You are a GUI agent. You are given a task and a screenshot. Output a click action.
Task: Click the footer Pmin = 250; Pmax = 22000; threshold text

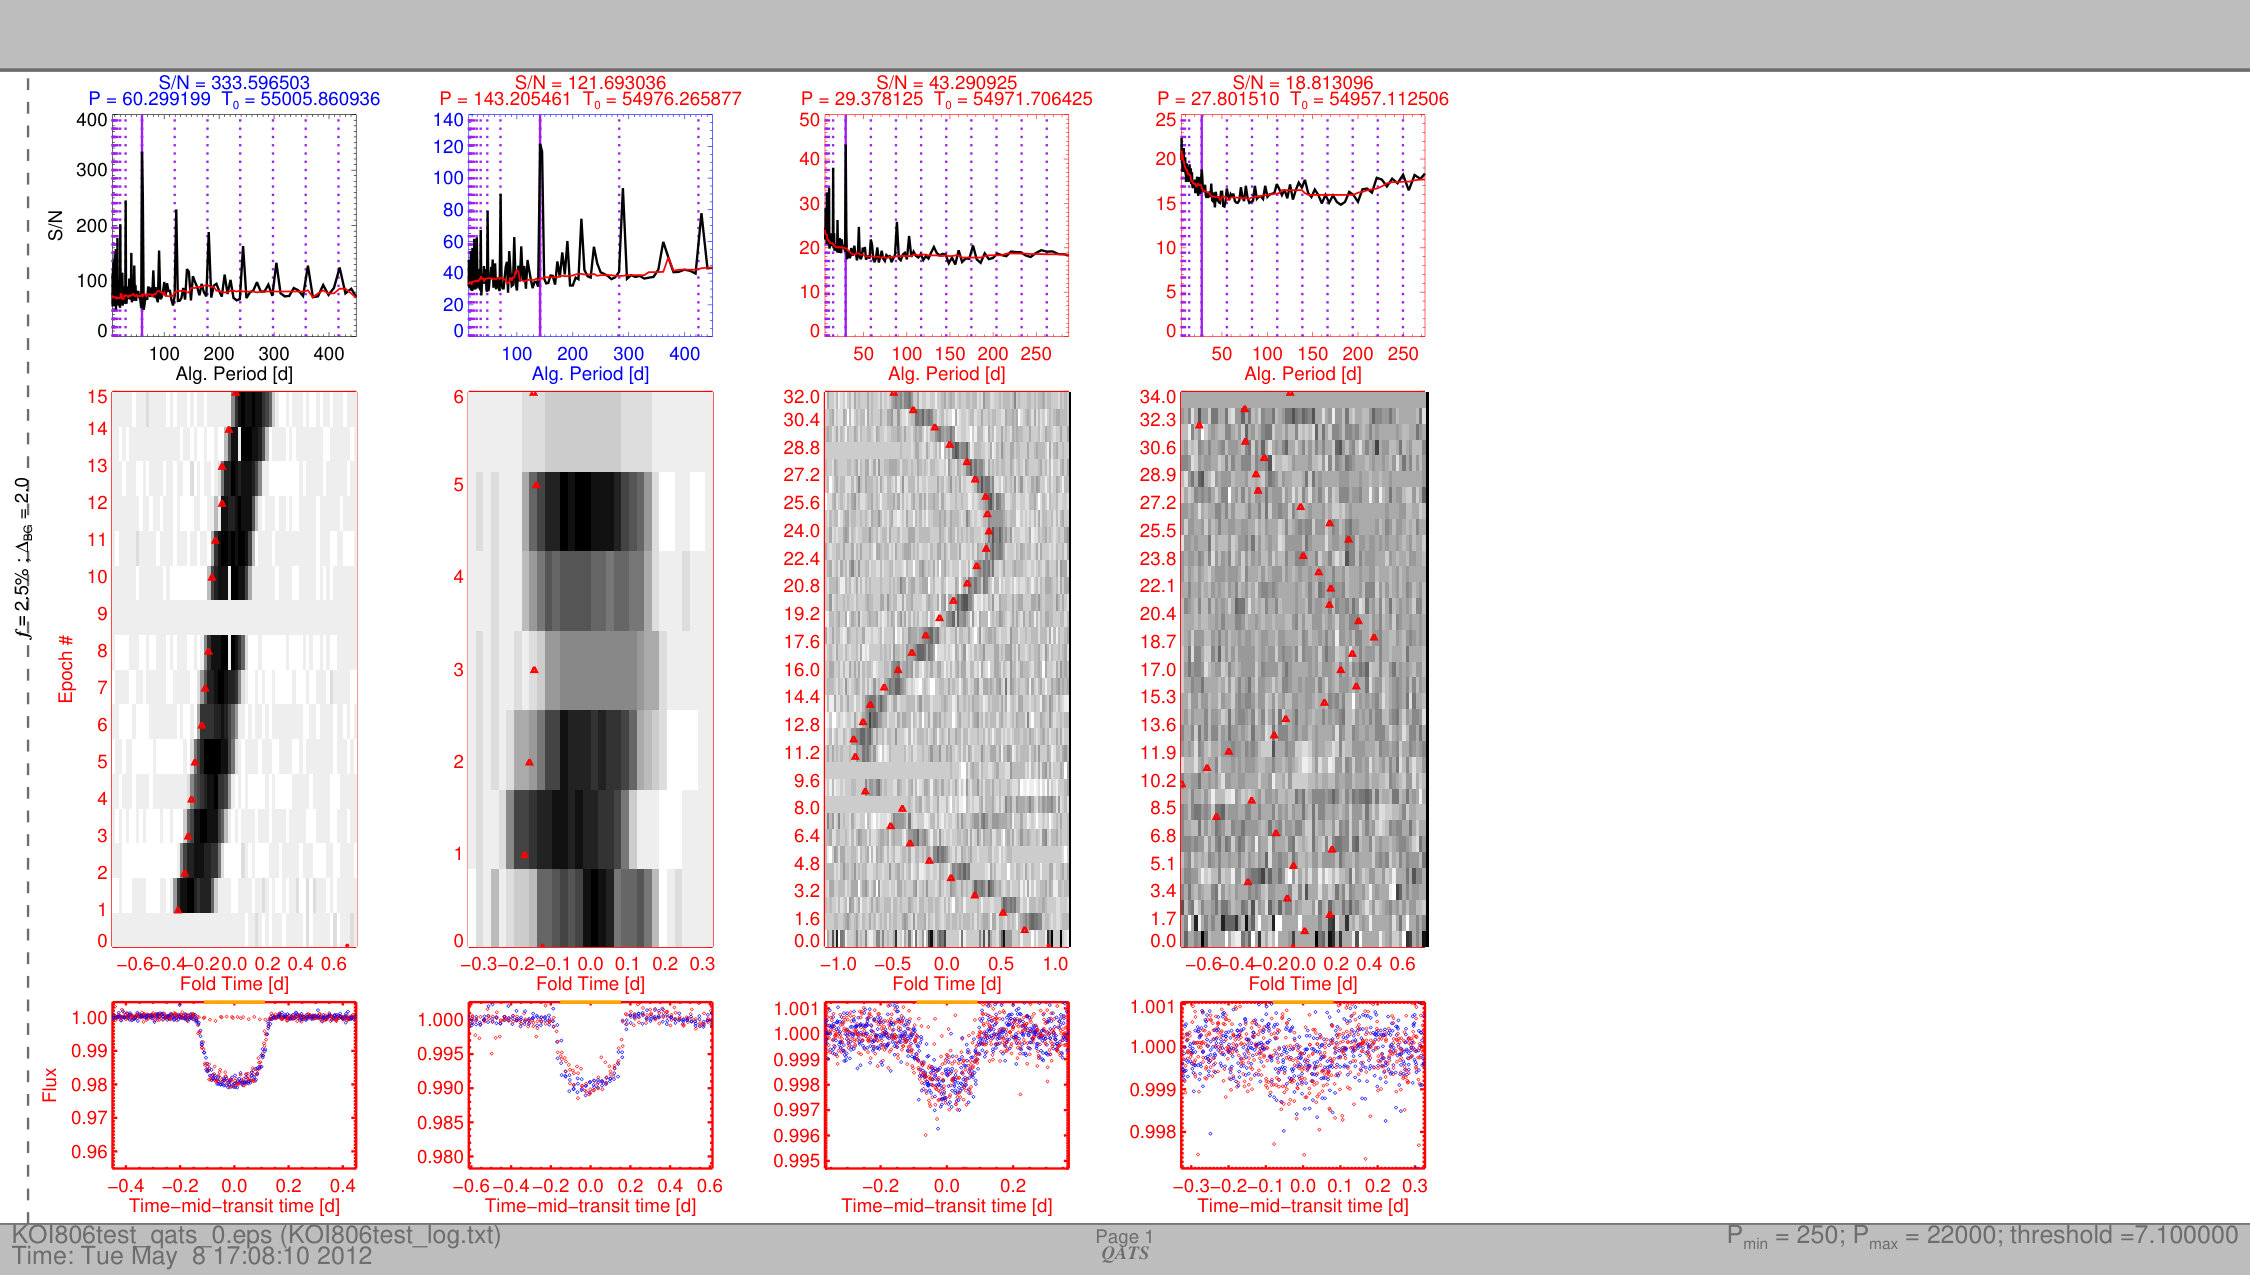pos(1982,1237)
